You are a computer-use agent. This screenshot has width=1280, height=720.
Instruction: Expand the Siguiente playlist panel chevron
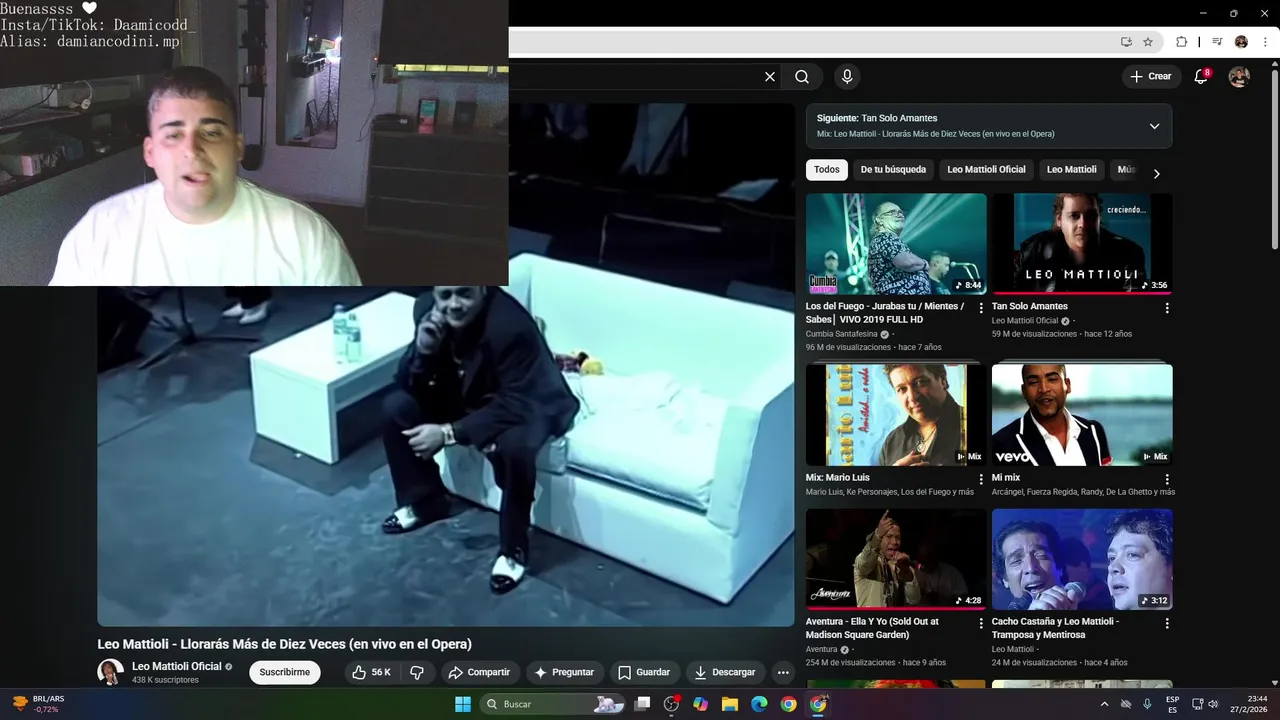pos(1154,126)
